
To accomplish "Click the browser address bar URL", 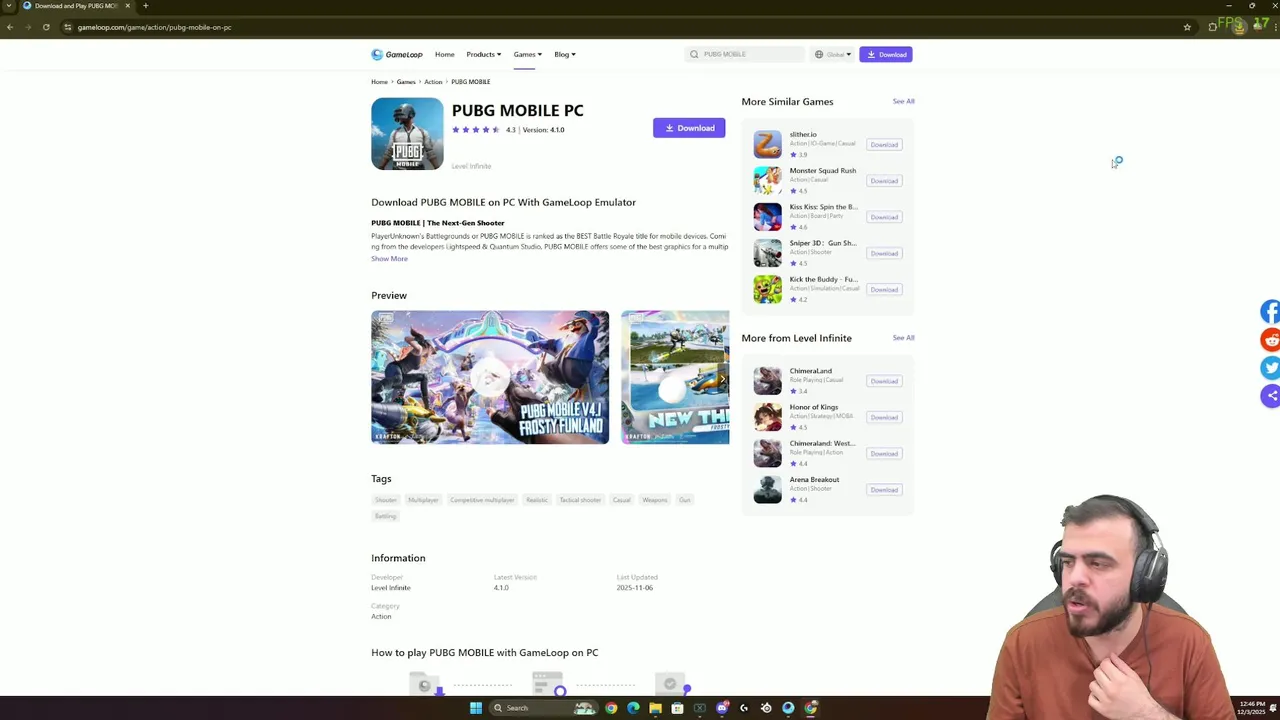I will [x=154, y=27].
